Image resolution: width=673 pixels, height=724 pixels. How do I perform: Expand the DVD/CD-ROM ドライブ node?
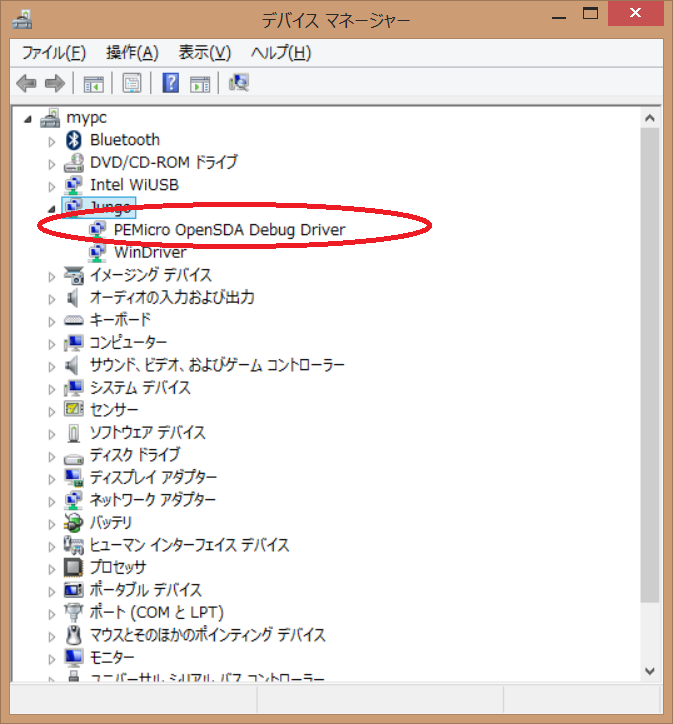point(52,164)
